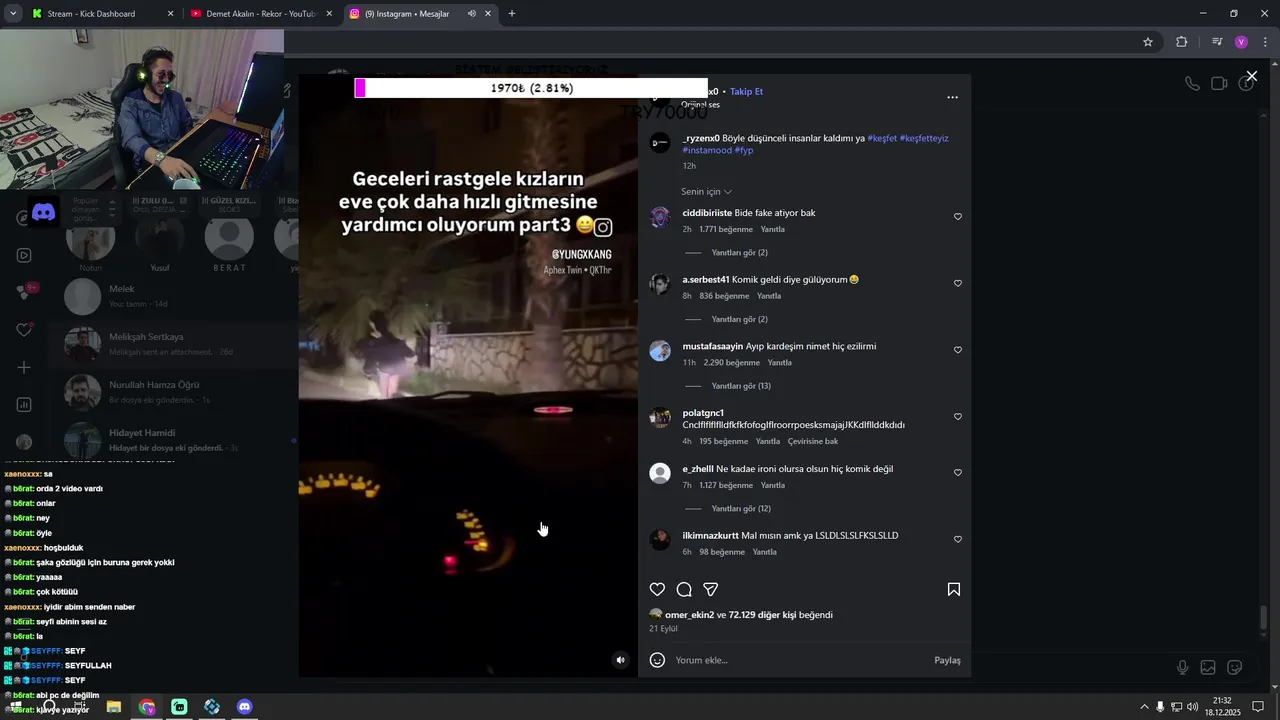Open the sticker icon in message bar
This screenshot has height=720, width=1280.
pyautogui.click(x=1235, y=667)
